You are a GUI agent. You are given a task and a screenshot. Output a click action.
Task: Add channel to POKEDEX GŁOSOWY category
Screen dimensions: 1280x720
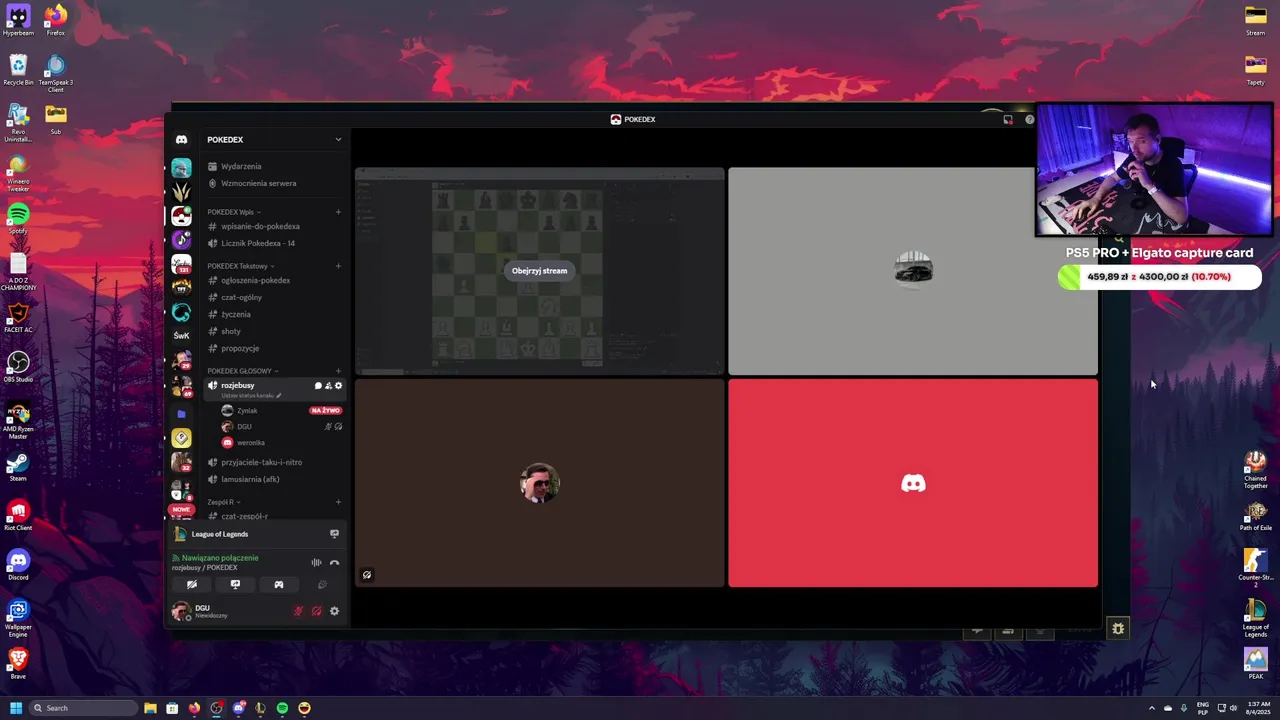pos(338,371)
